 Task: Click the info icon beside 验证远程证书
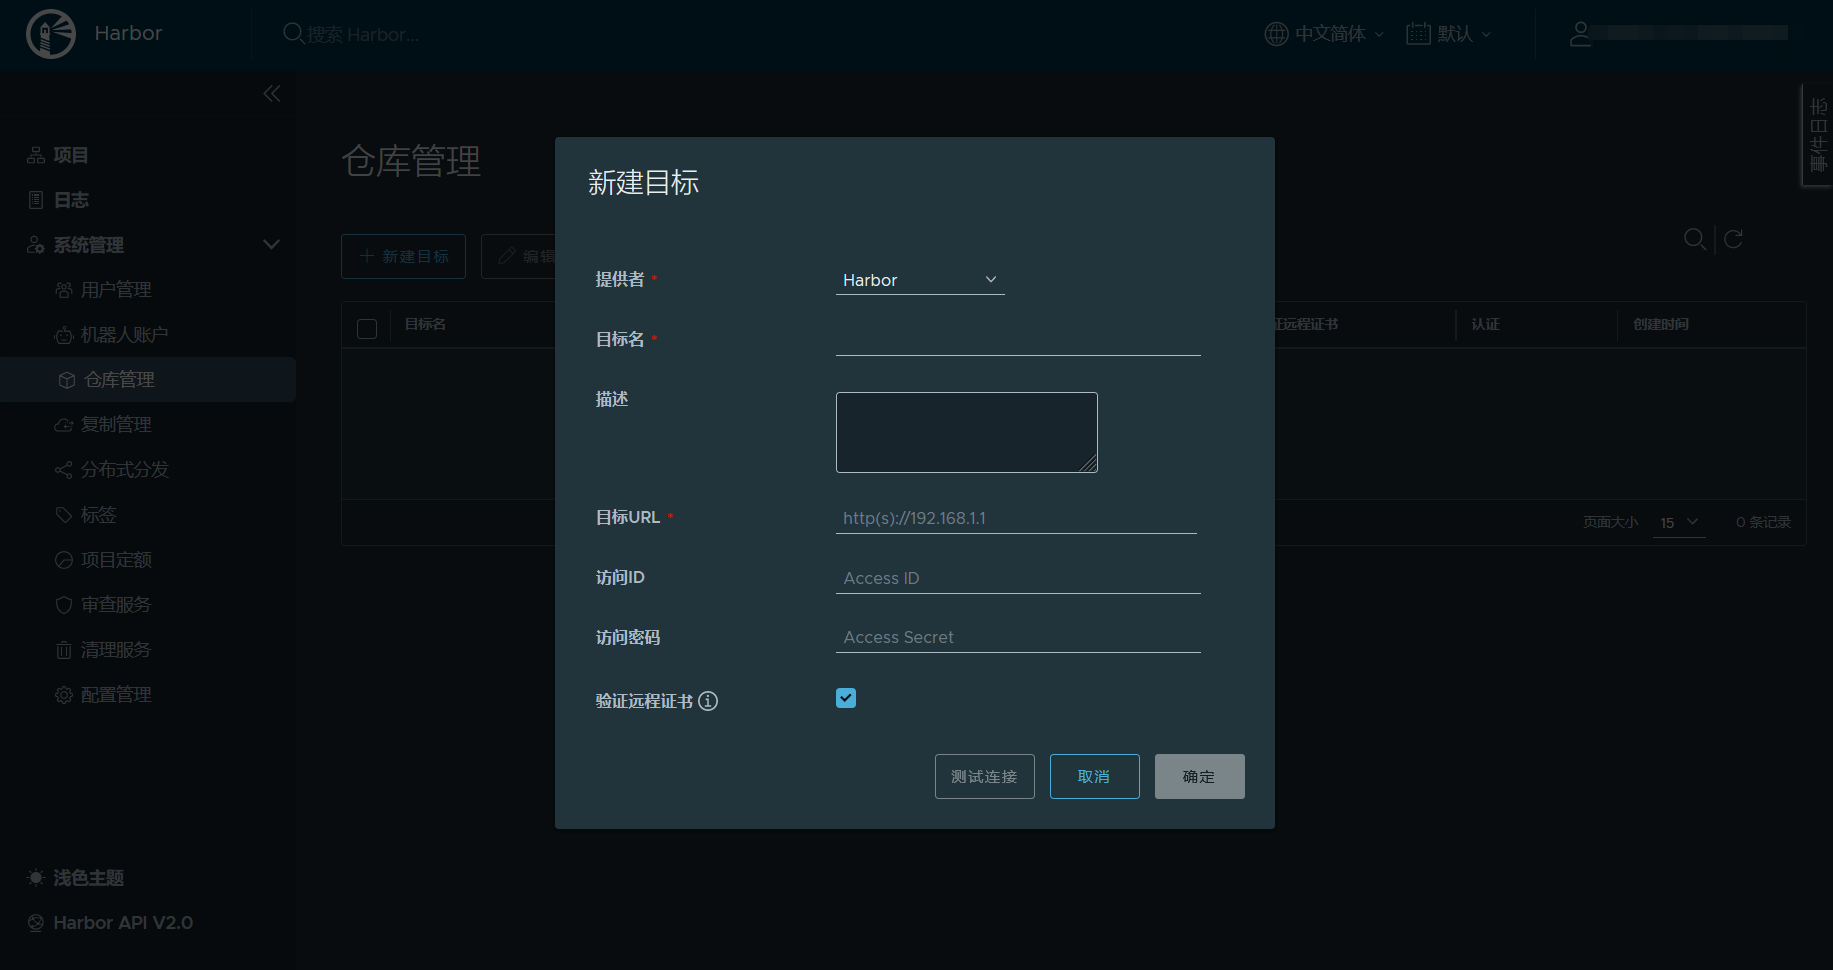[x=708, y=701]
